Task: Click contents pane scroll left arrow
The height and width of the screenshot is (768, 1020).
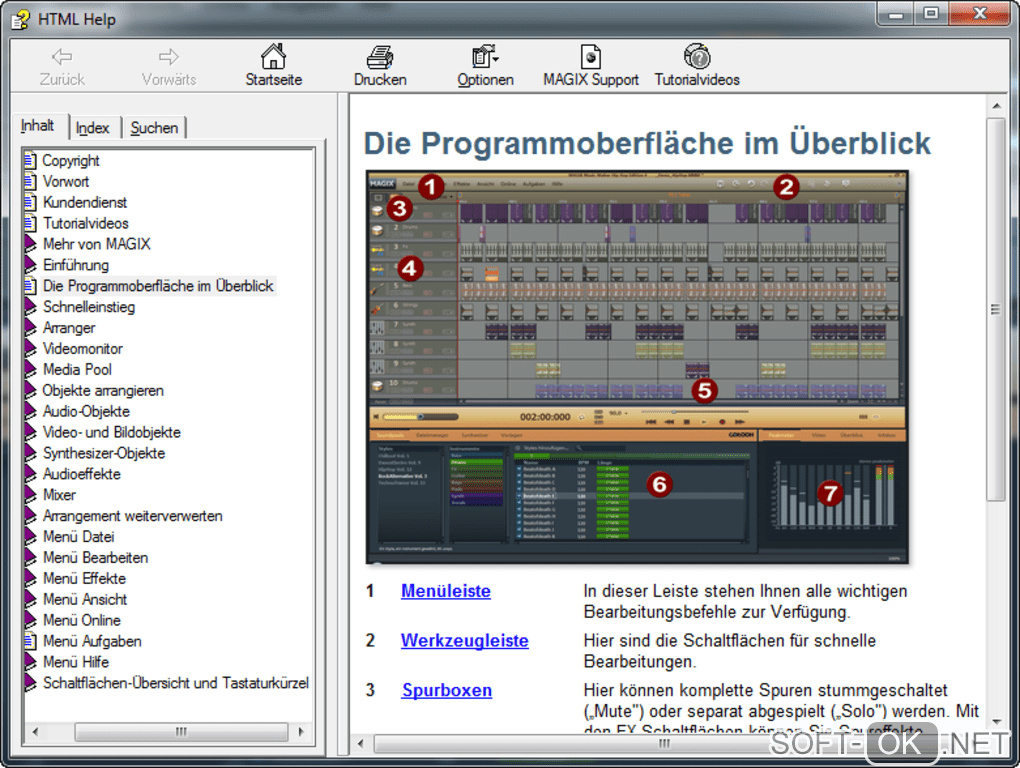Action: point(35,732)
